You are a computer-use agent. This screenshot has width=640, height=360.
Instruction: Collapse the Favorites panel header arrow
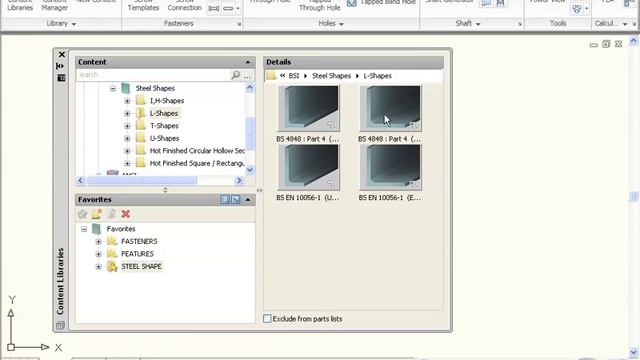(248, 200)
